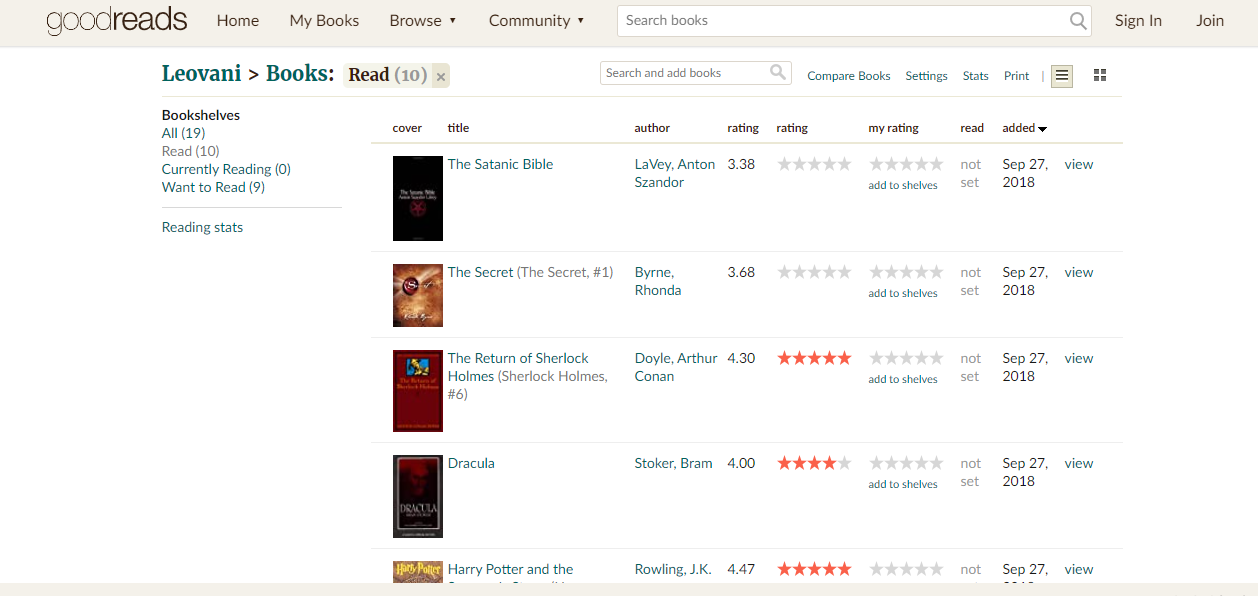
Task: Sort by the my rating column header
Action: pyautogui.click(x=893, y=128)
